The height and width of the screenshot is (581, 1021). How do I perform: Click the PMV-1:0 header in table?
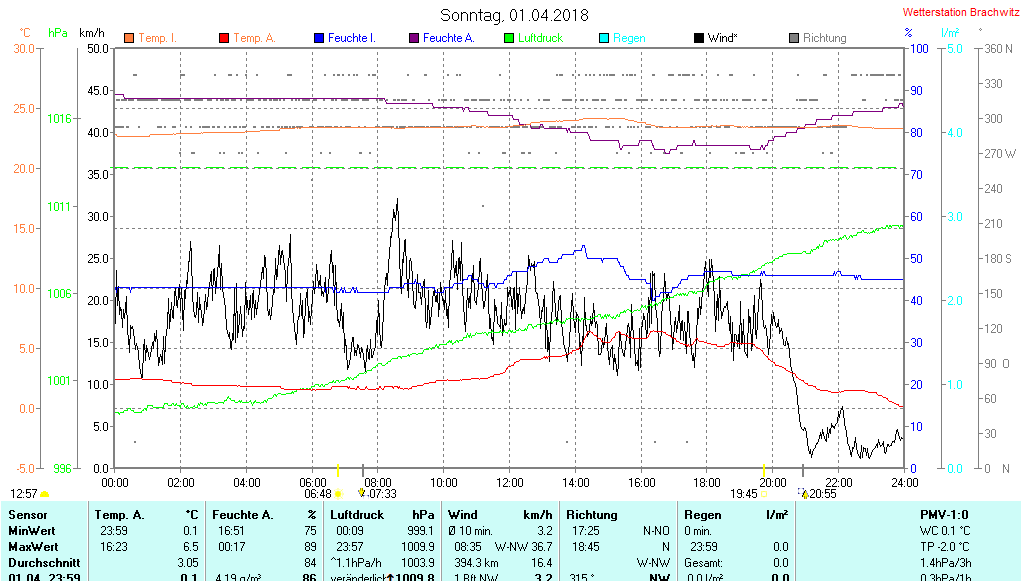tap(944, 515)
